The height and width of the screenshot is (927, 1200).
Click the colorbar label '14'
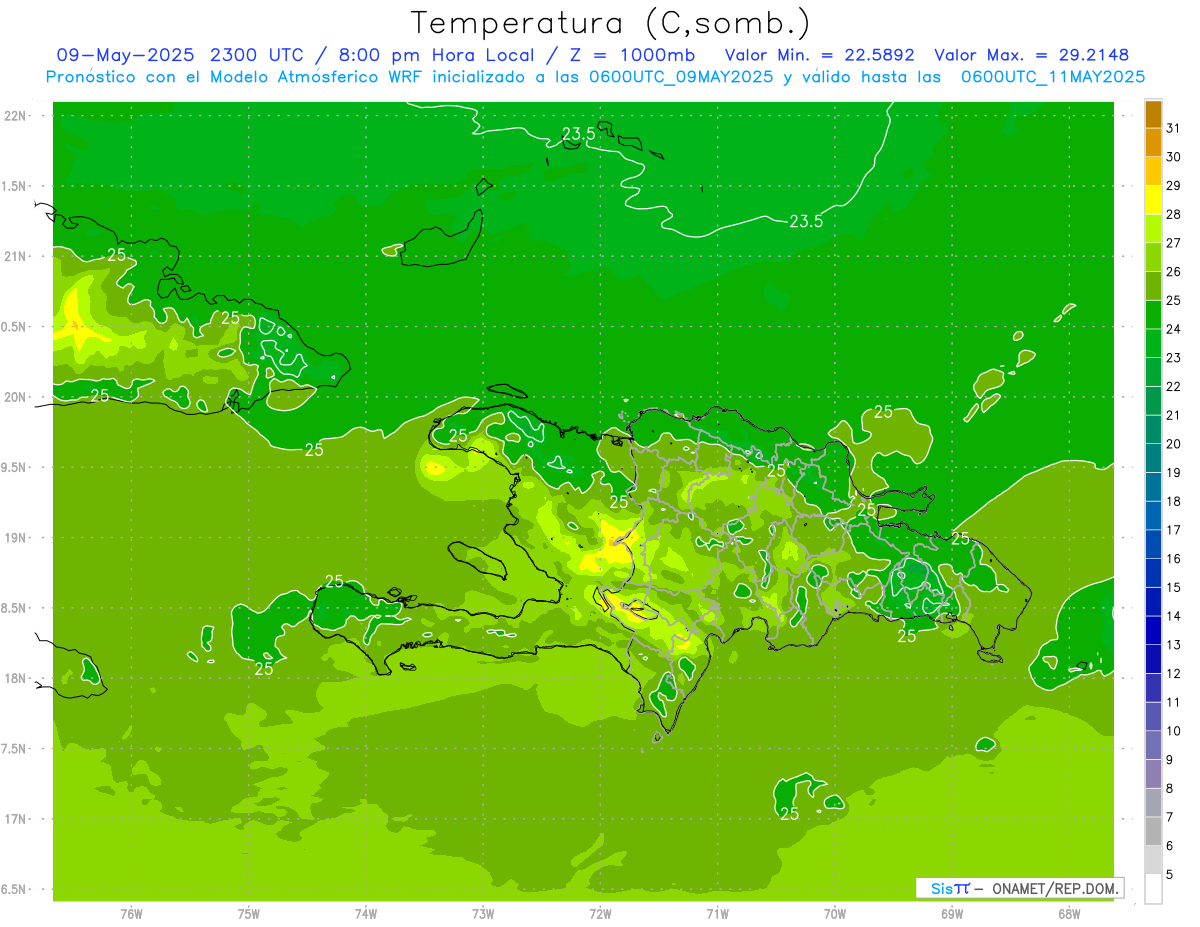pos(1174,616)
